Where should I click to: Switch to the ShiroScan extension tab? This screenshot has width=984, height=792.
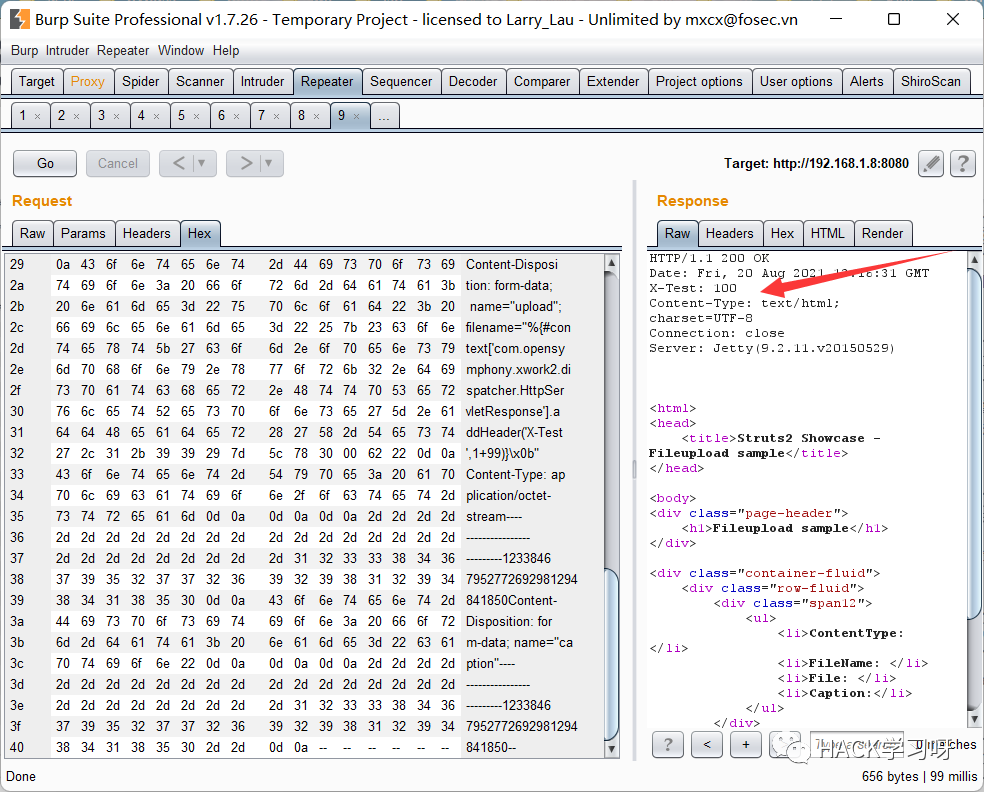click(x=931, y=82)
